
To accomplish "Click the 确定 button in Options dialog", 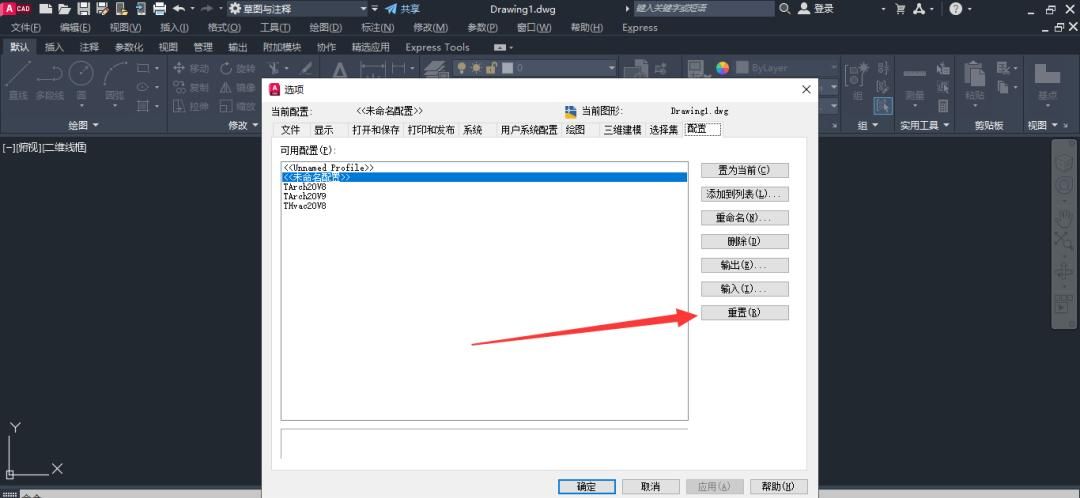I will (587, 486).
